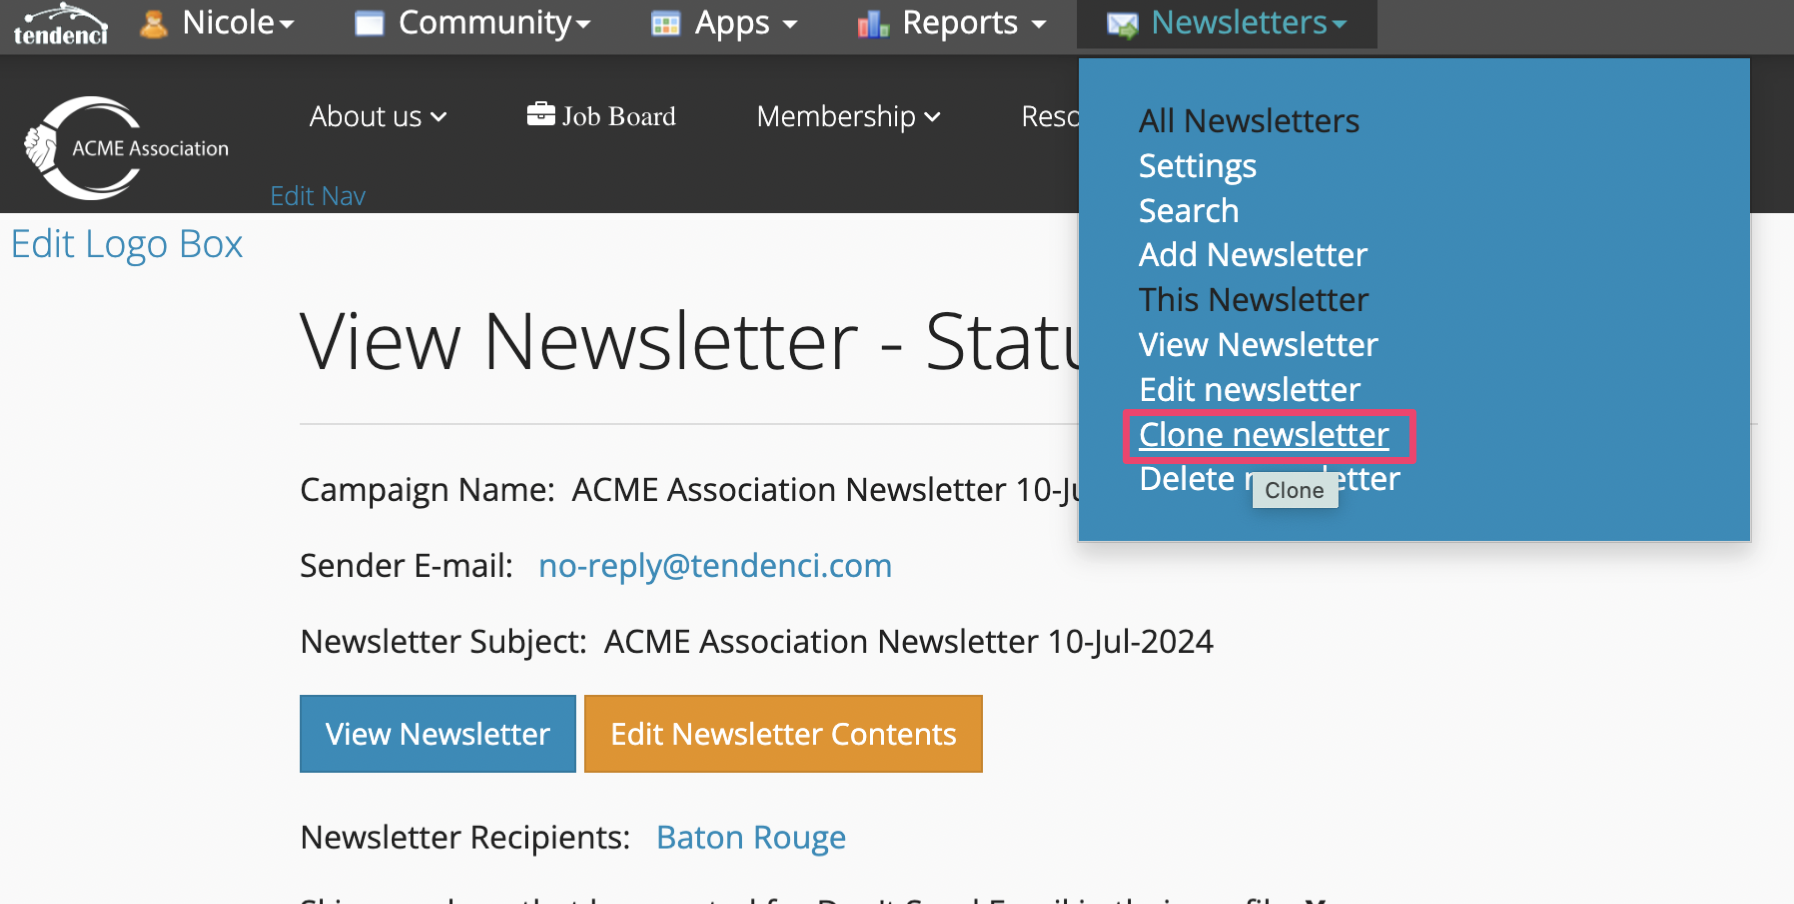Open the Baton Rouge recipients link
The image size is (1794, 904).
point(751,837)
